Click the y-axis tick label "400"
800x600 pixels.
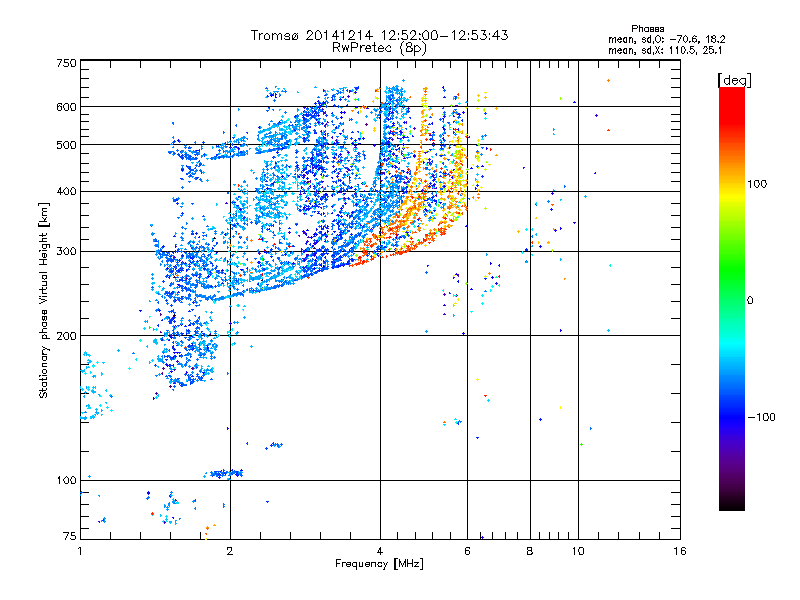tap(67, 192)
